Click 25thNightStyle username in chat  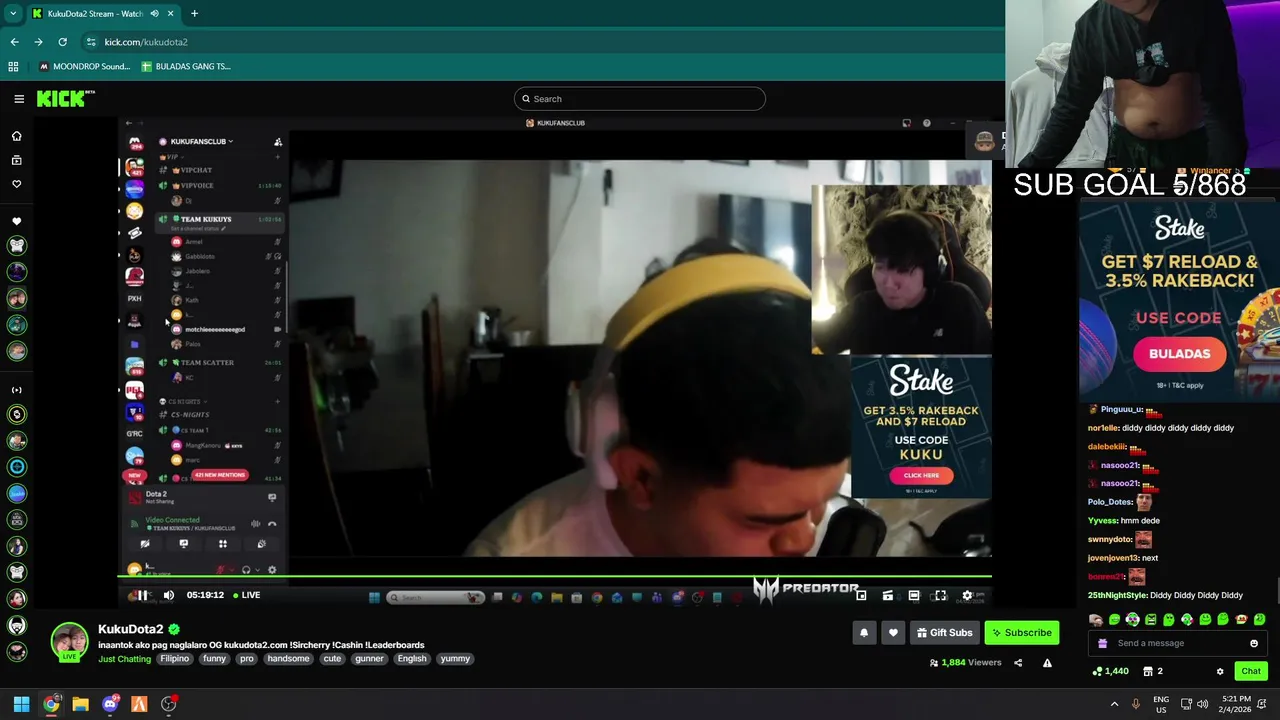1117,595
